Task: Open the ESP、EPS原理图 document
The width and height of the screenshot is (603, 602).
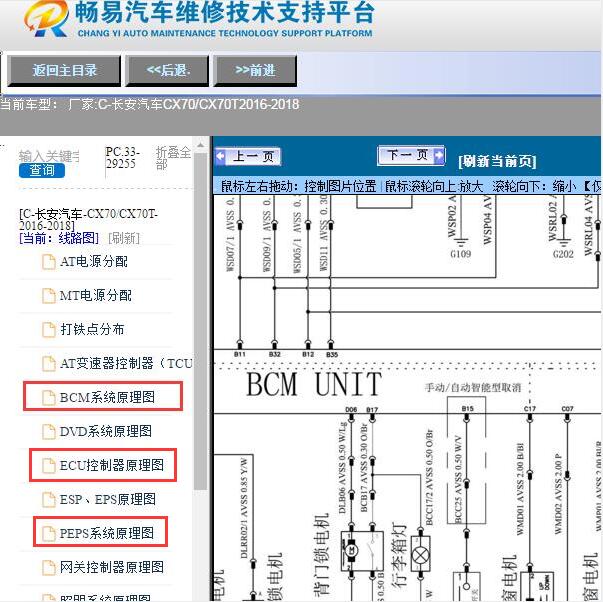Action: (108, 499)
